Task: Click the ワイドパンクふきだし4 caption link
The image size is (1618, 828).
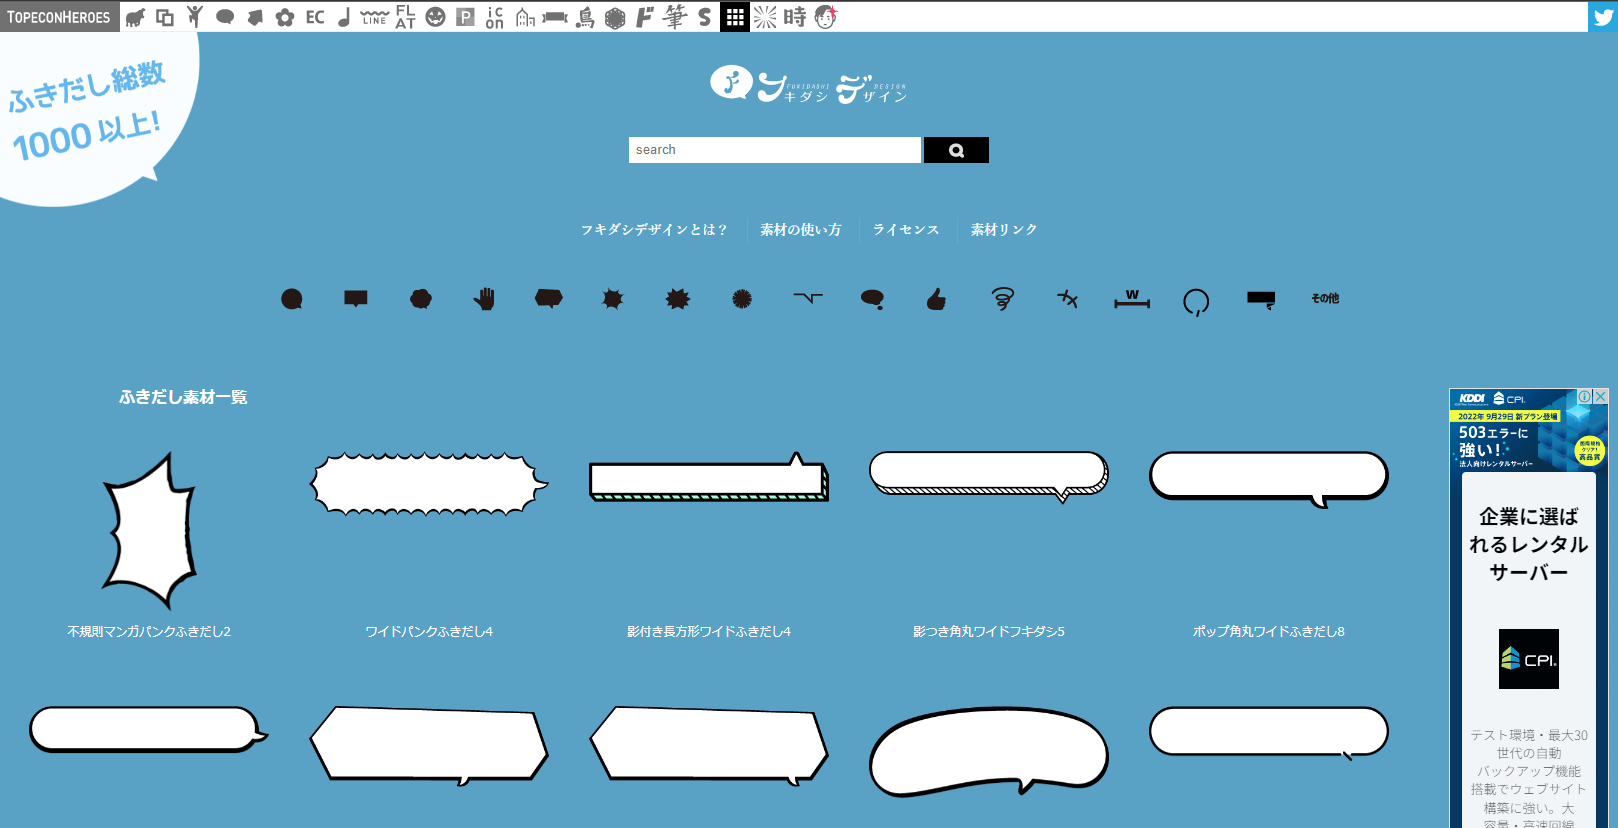Action: [x=429, y=632]
